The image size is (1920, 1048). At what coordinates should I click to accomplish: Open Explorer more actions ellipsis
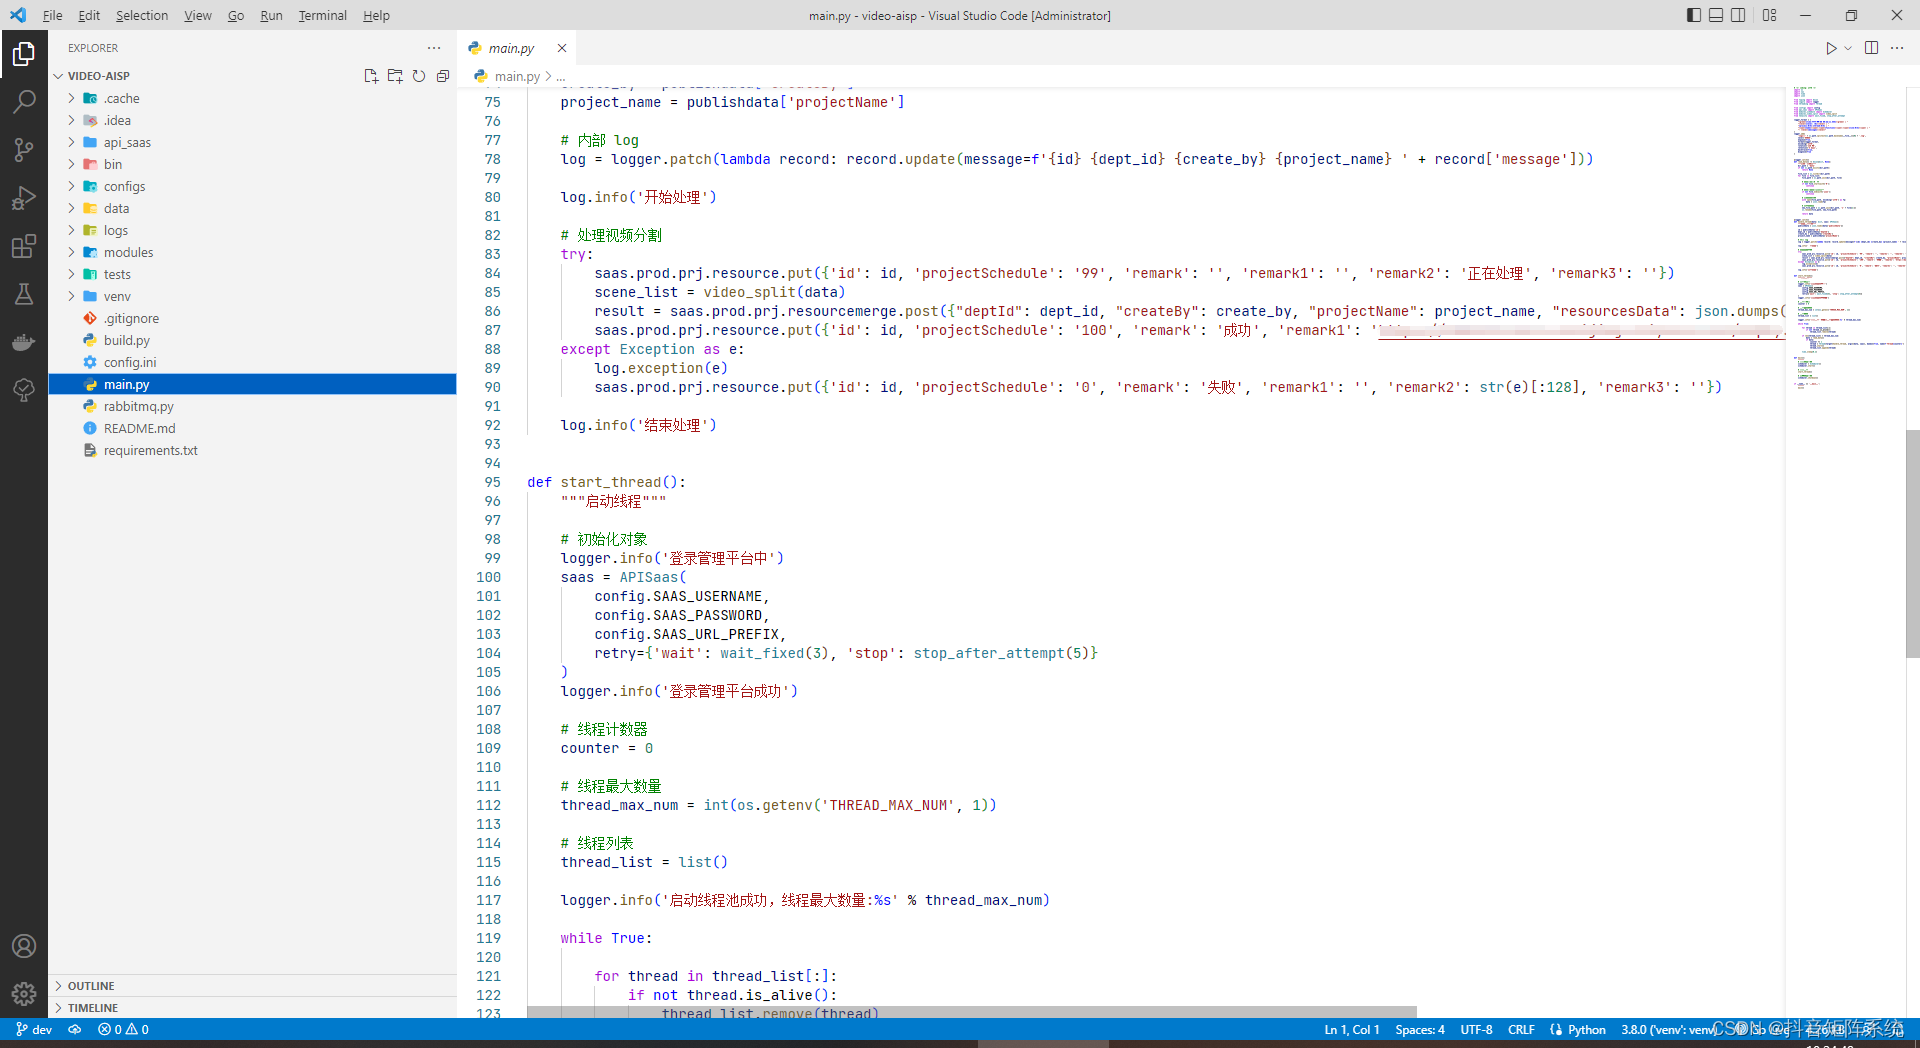click(434, 48)
